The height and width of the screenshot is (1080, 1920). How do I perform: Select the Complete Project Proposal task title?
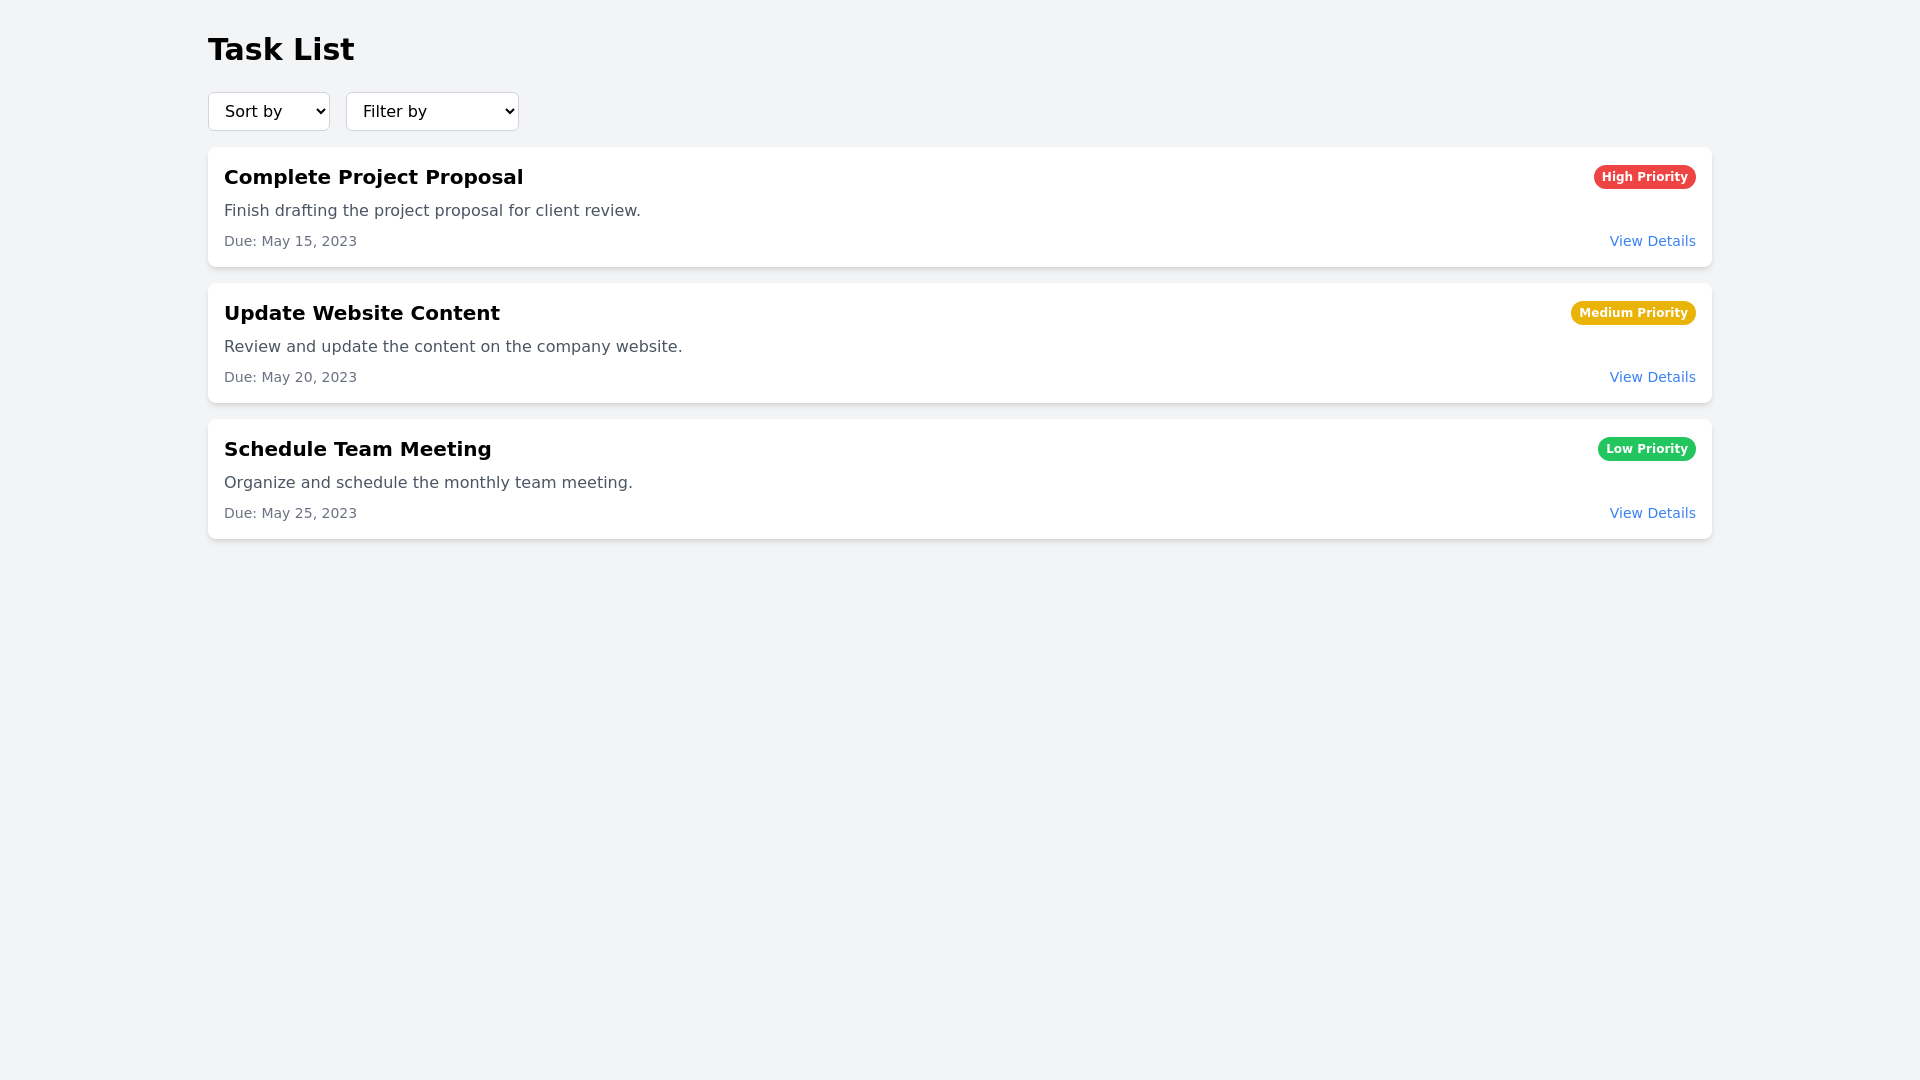(373, 177)
